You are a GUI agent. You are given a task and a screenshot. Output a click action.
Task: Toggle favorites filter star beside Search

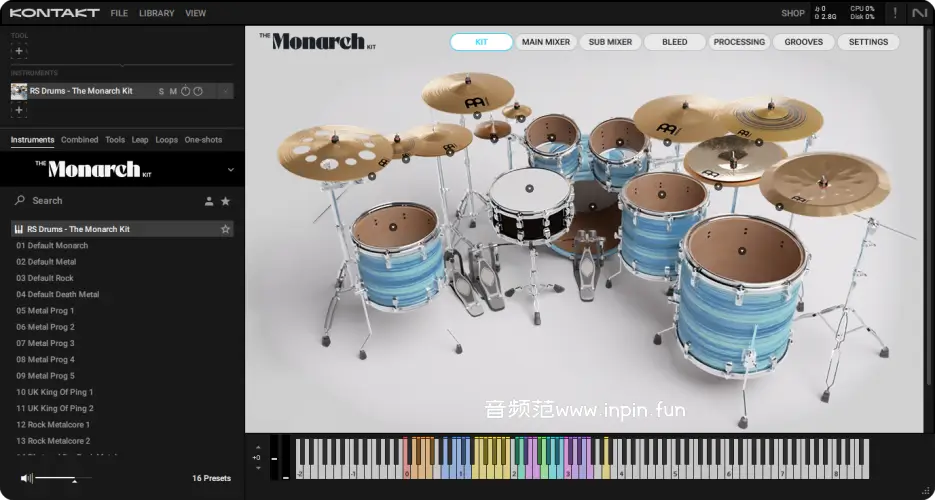click(x=225, y=201)
